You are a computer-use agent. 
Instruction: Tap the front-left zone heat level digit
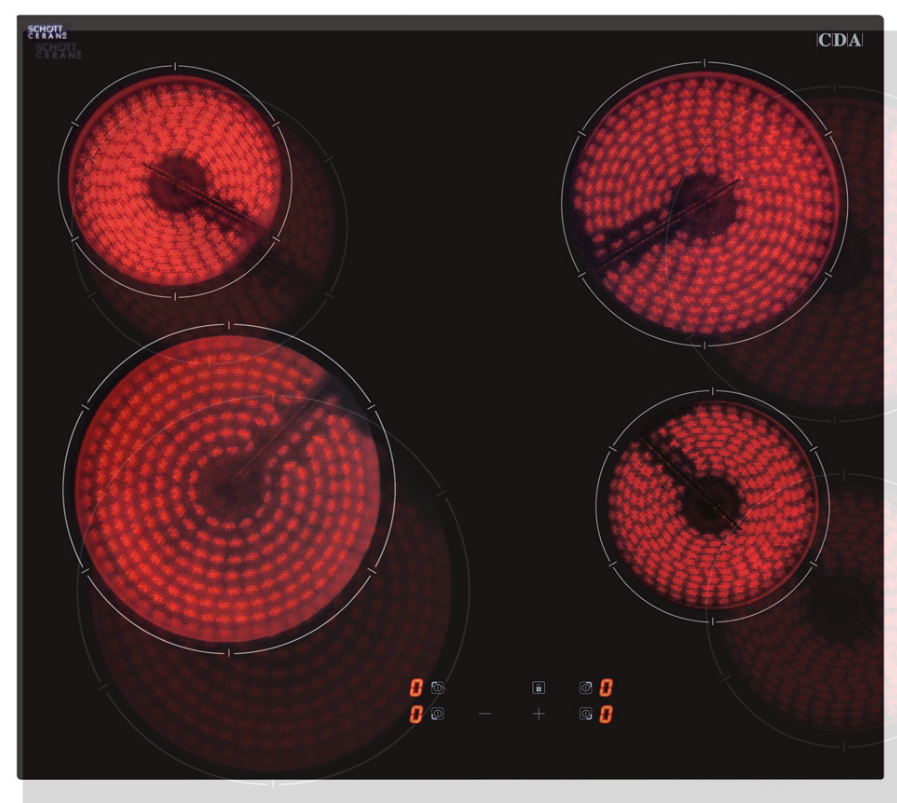[416, 714]
